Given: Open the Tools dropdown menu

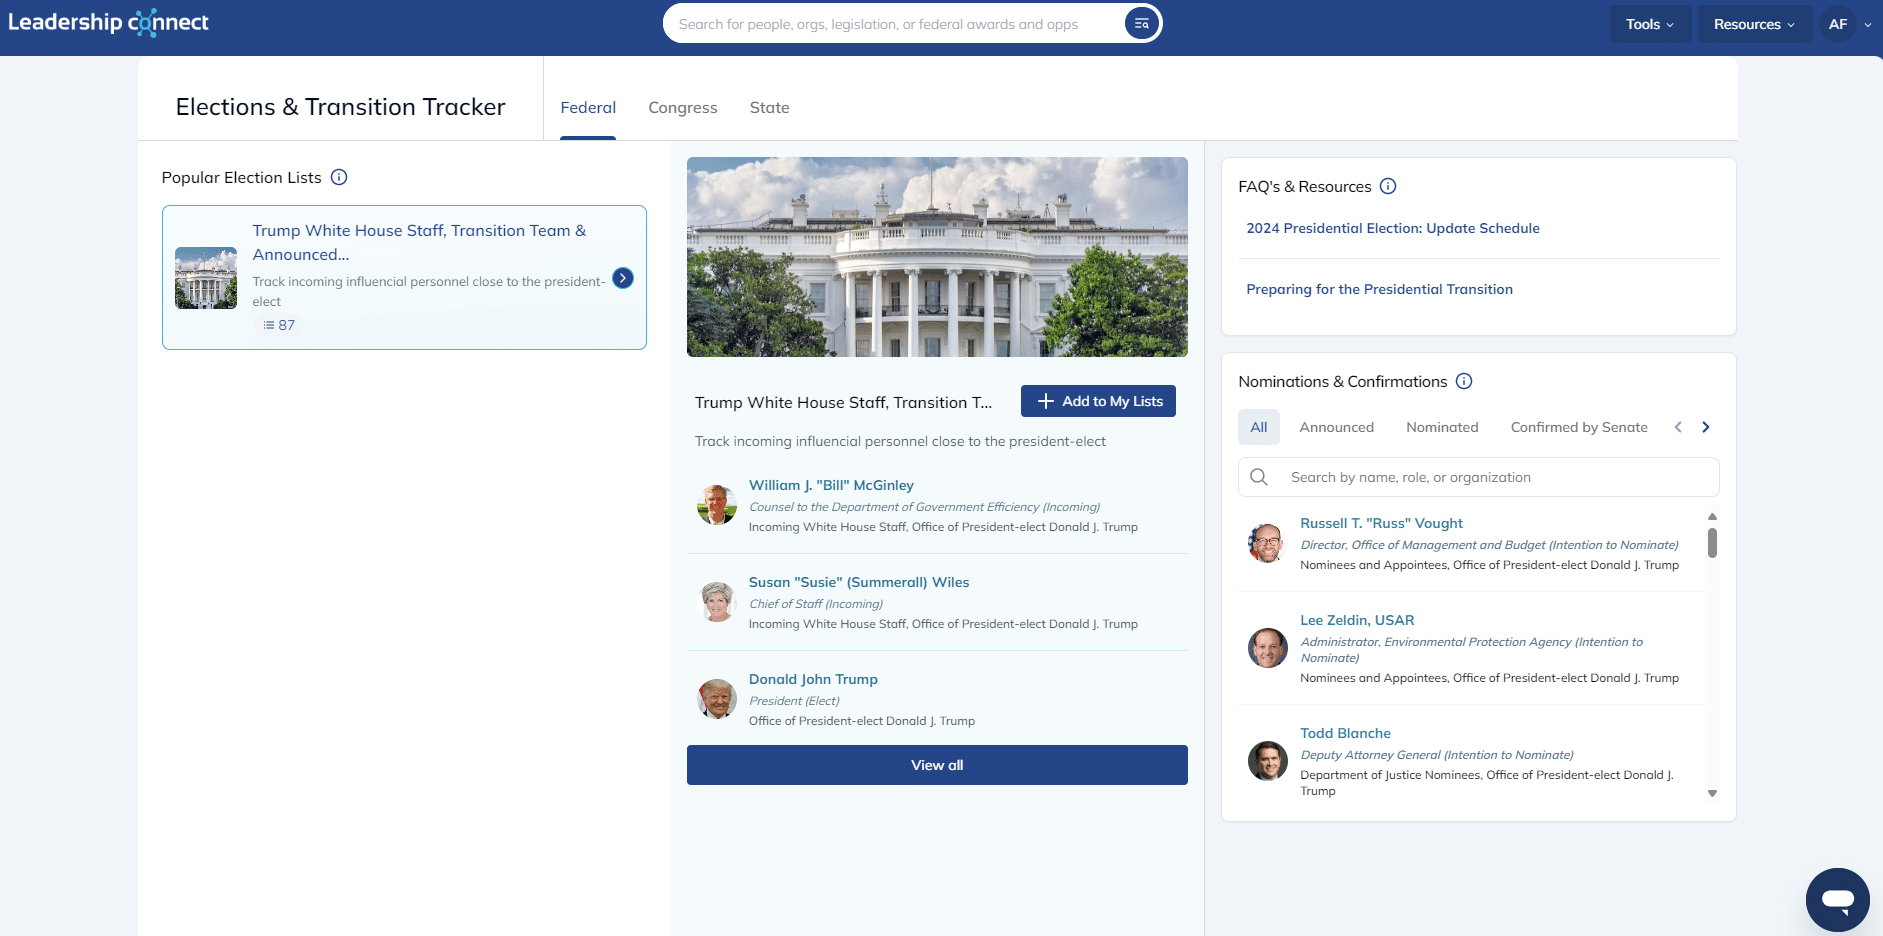Looking at the screenshot, I should point(1650,24).
